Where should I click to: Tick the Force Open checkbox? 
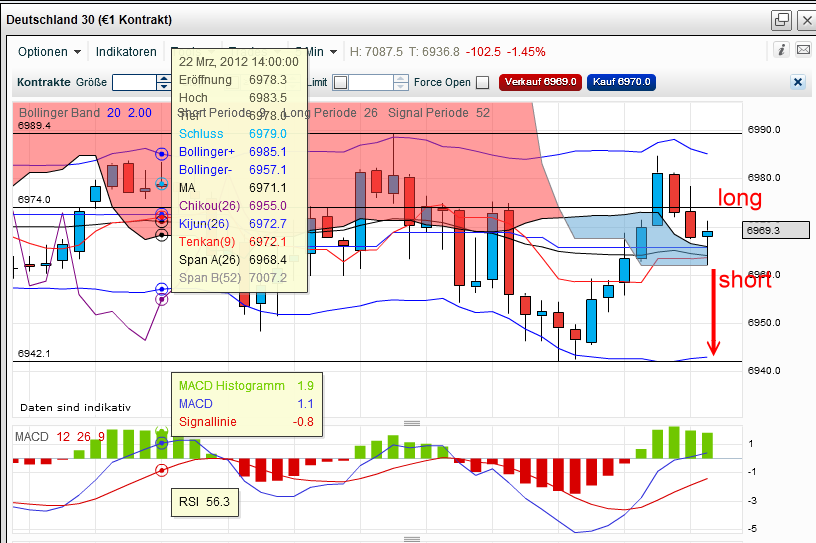(483, 82)
